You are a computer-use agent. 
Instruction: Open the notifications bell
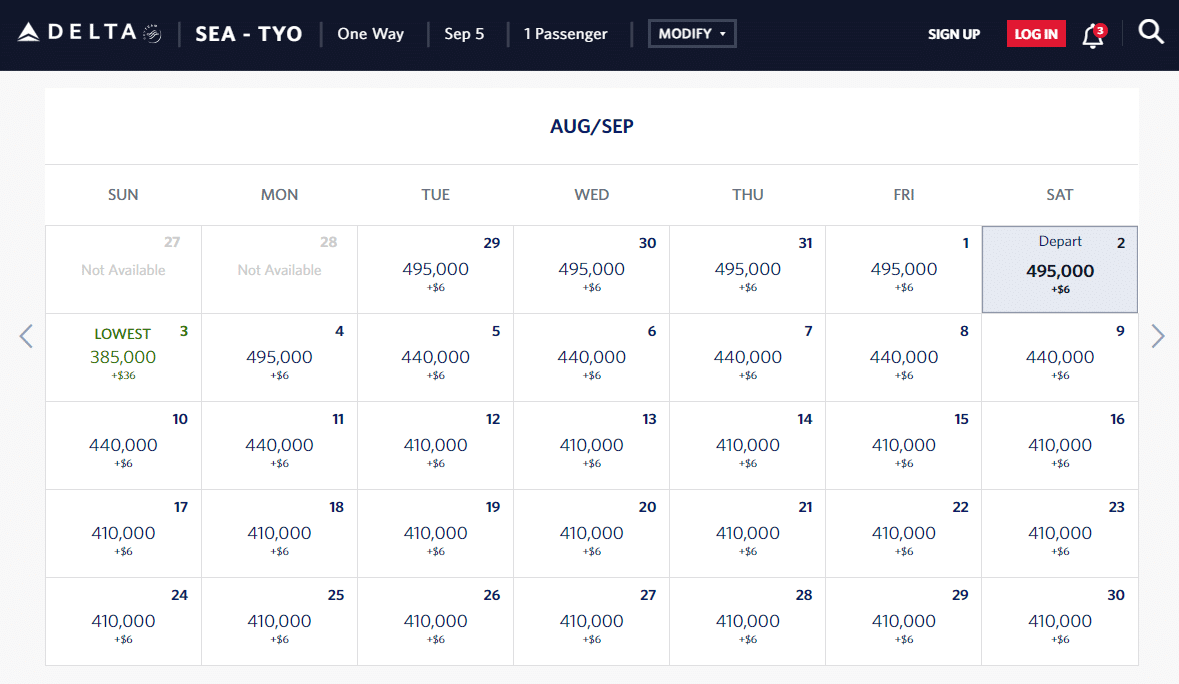(1093, 35)
